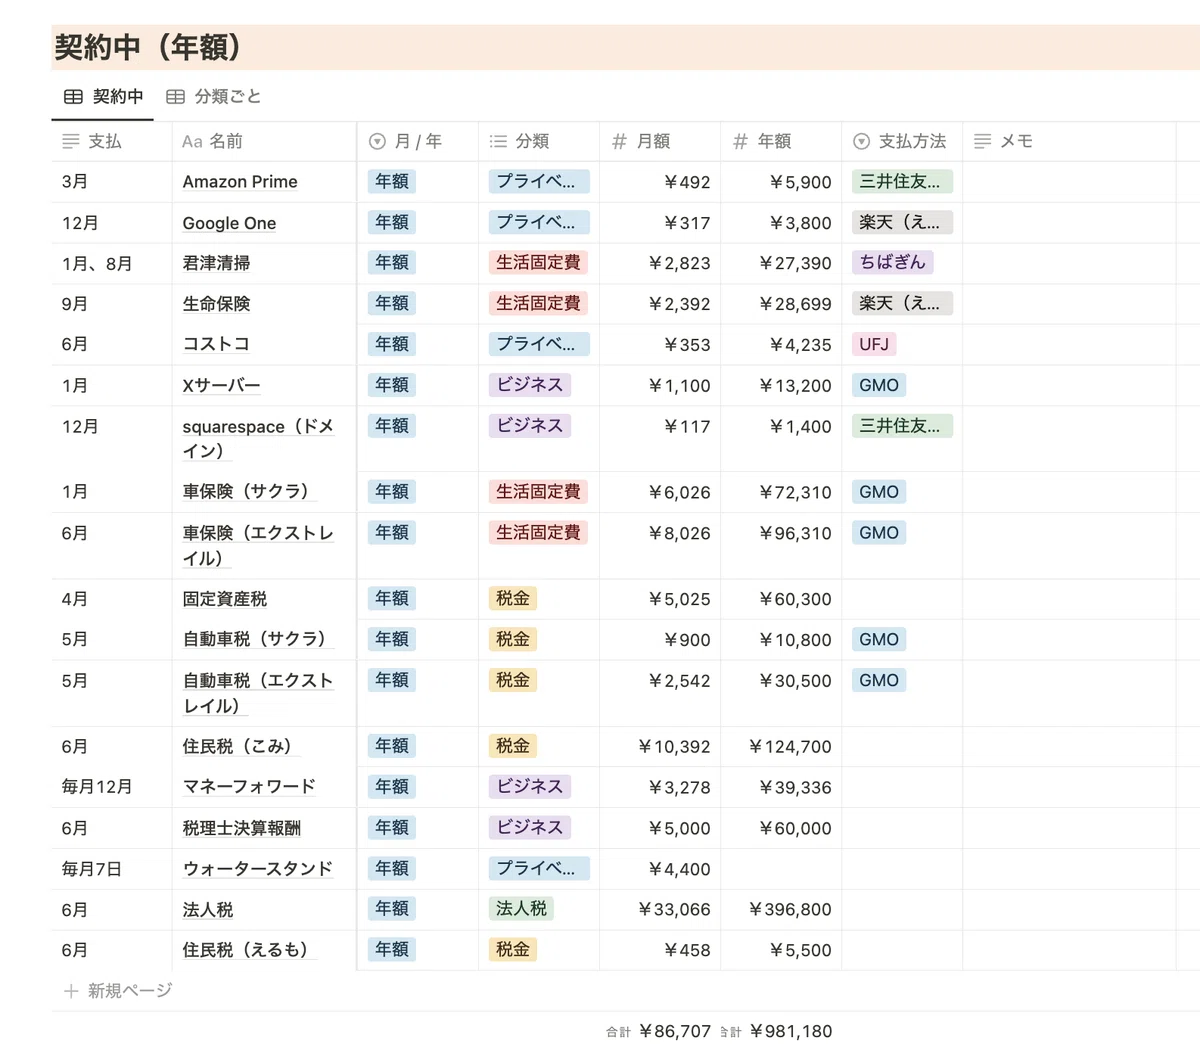Open the コストコ row page
This screenshot has height=1059, width=1200.
tap(216, 344)
